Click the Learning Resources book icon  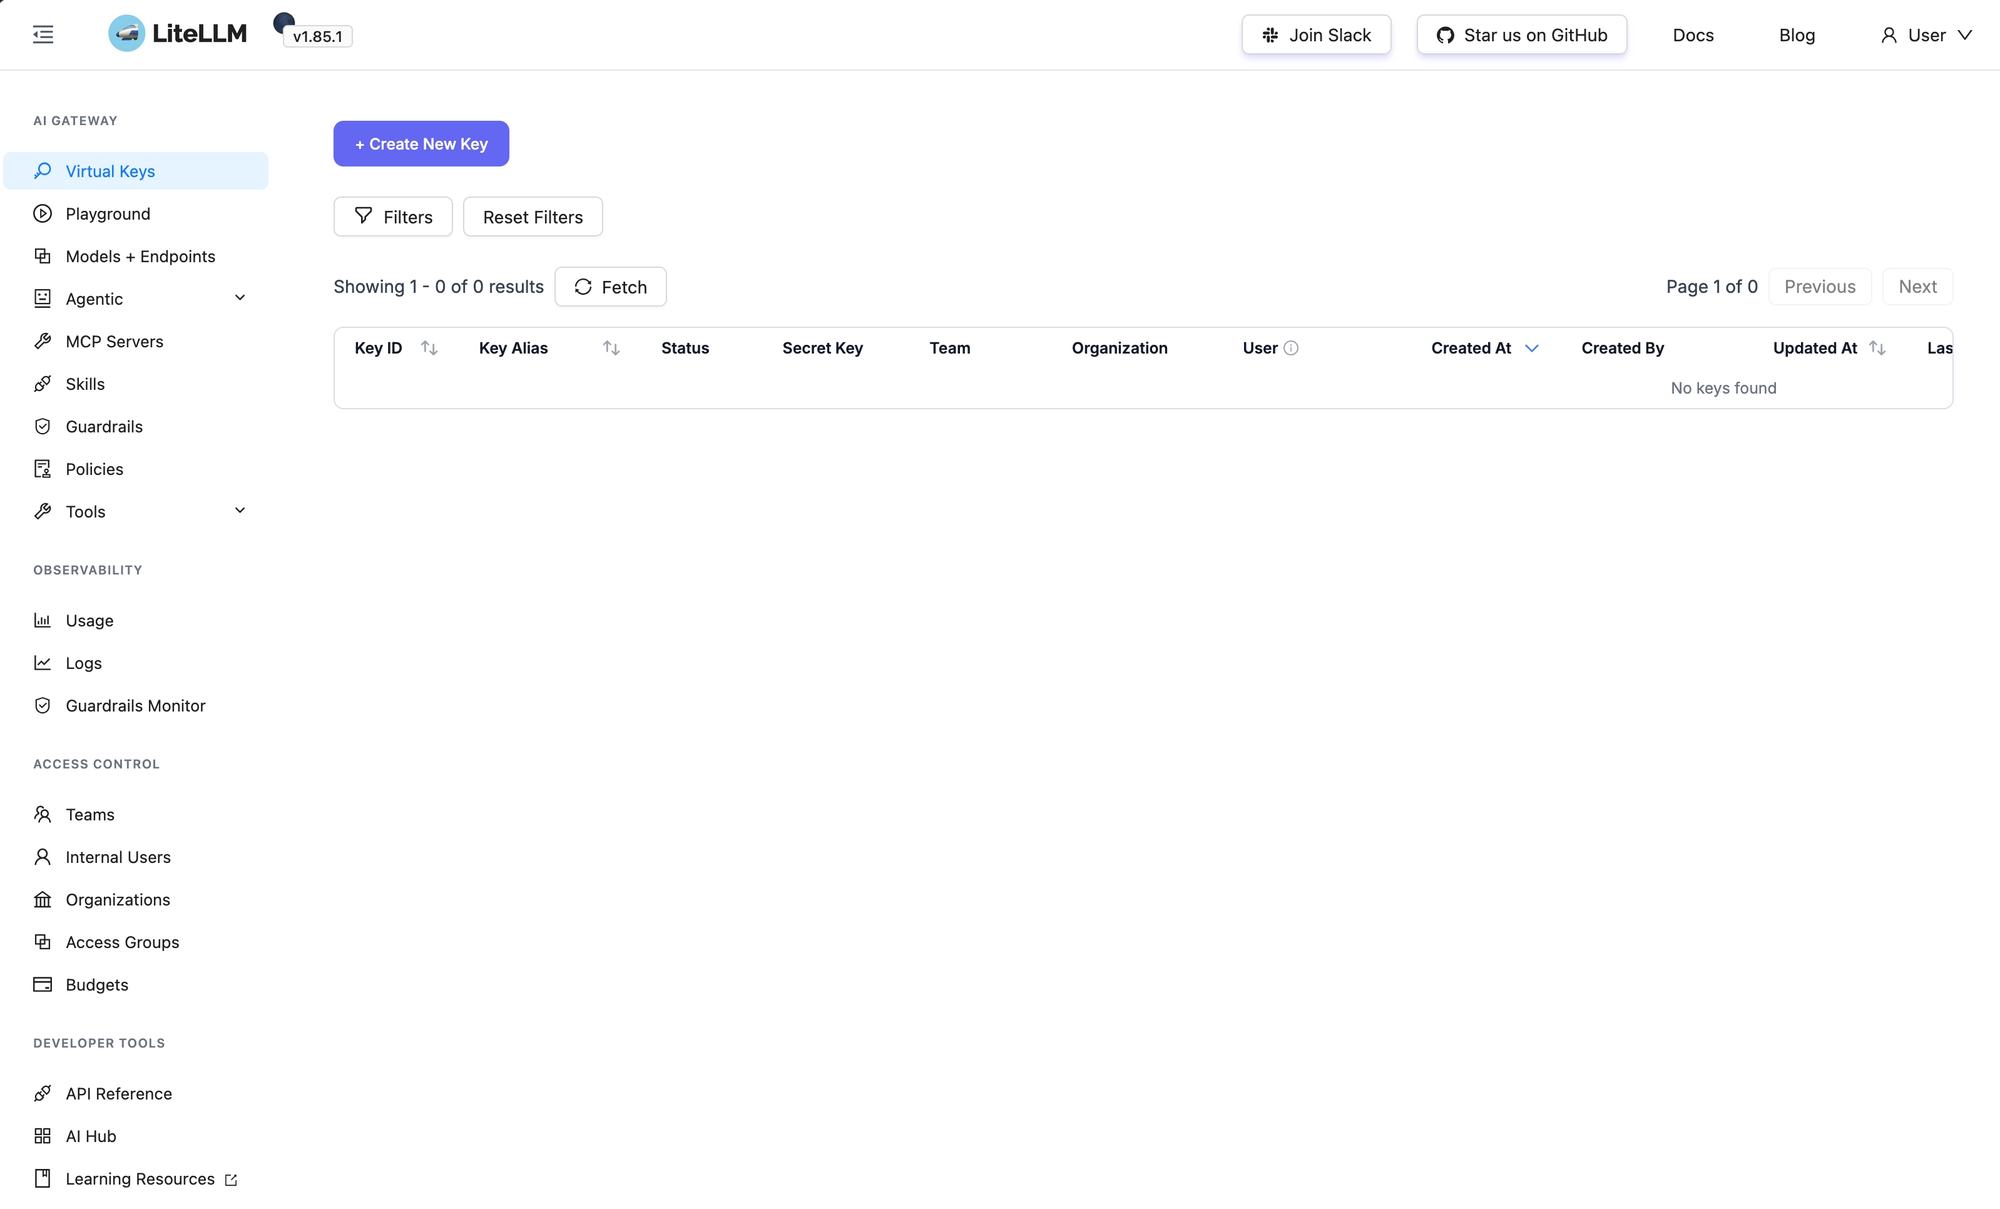point(42,1178)
